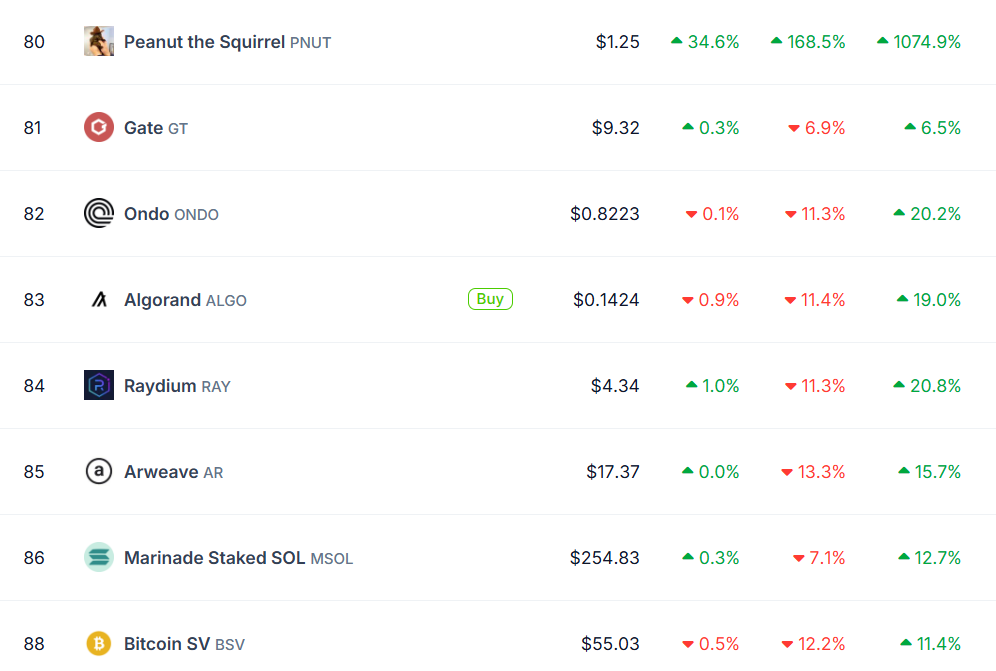Image resolution: width=996 pixels, height=671 pixels.
Task: Click the Peanut the Squirrel coin icon
Action: click(98, 42)
